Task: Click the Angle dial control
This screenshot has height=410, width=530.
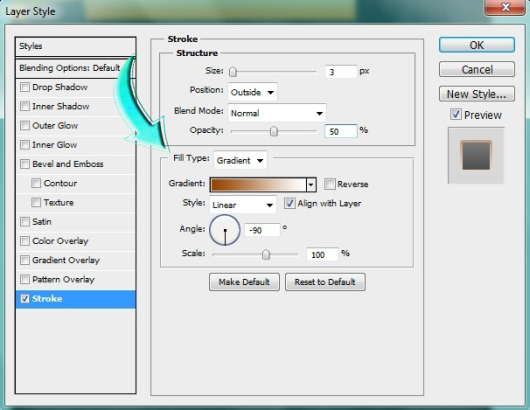Action: click(225, 230)
